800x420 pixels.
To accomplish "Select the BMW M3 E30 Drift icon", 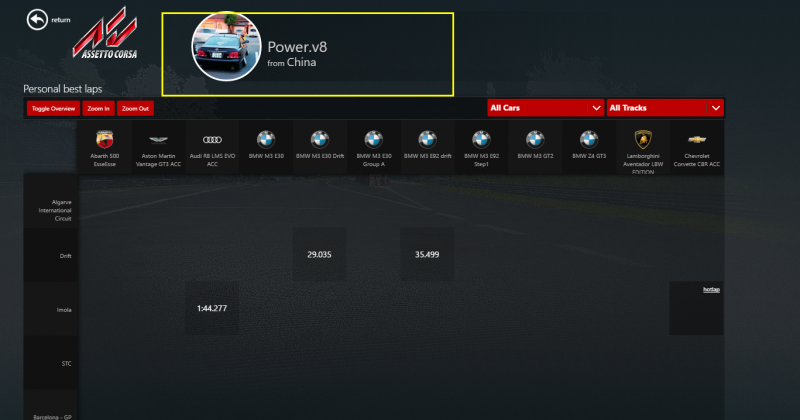I will [320, 139].
